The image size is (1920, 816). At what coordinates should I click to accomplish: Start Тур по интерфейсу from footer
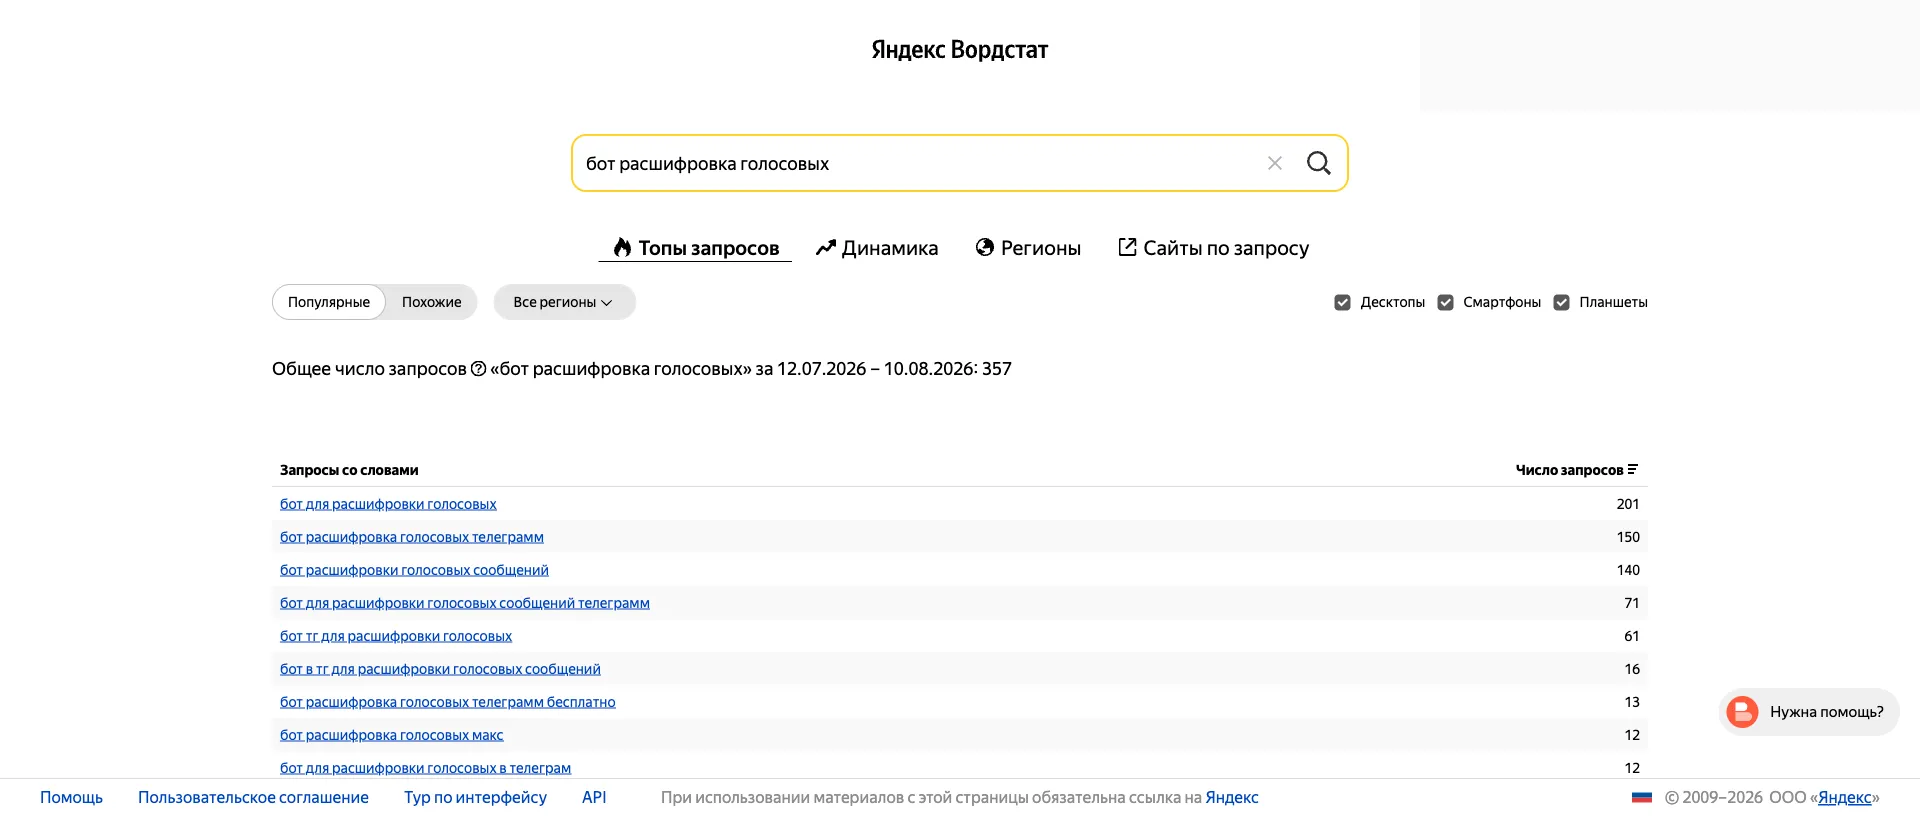click(475, 797)
